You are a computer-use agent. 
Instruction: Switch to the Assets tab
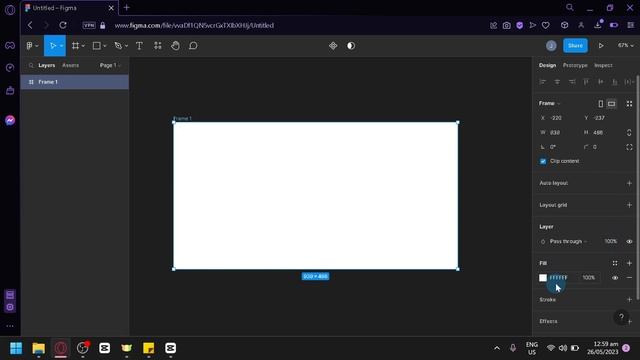coord(71,65)
